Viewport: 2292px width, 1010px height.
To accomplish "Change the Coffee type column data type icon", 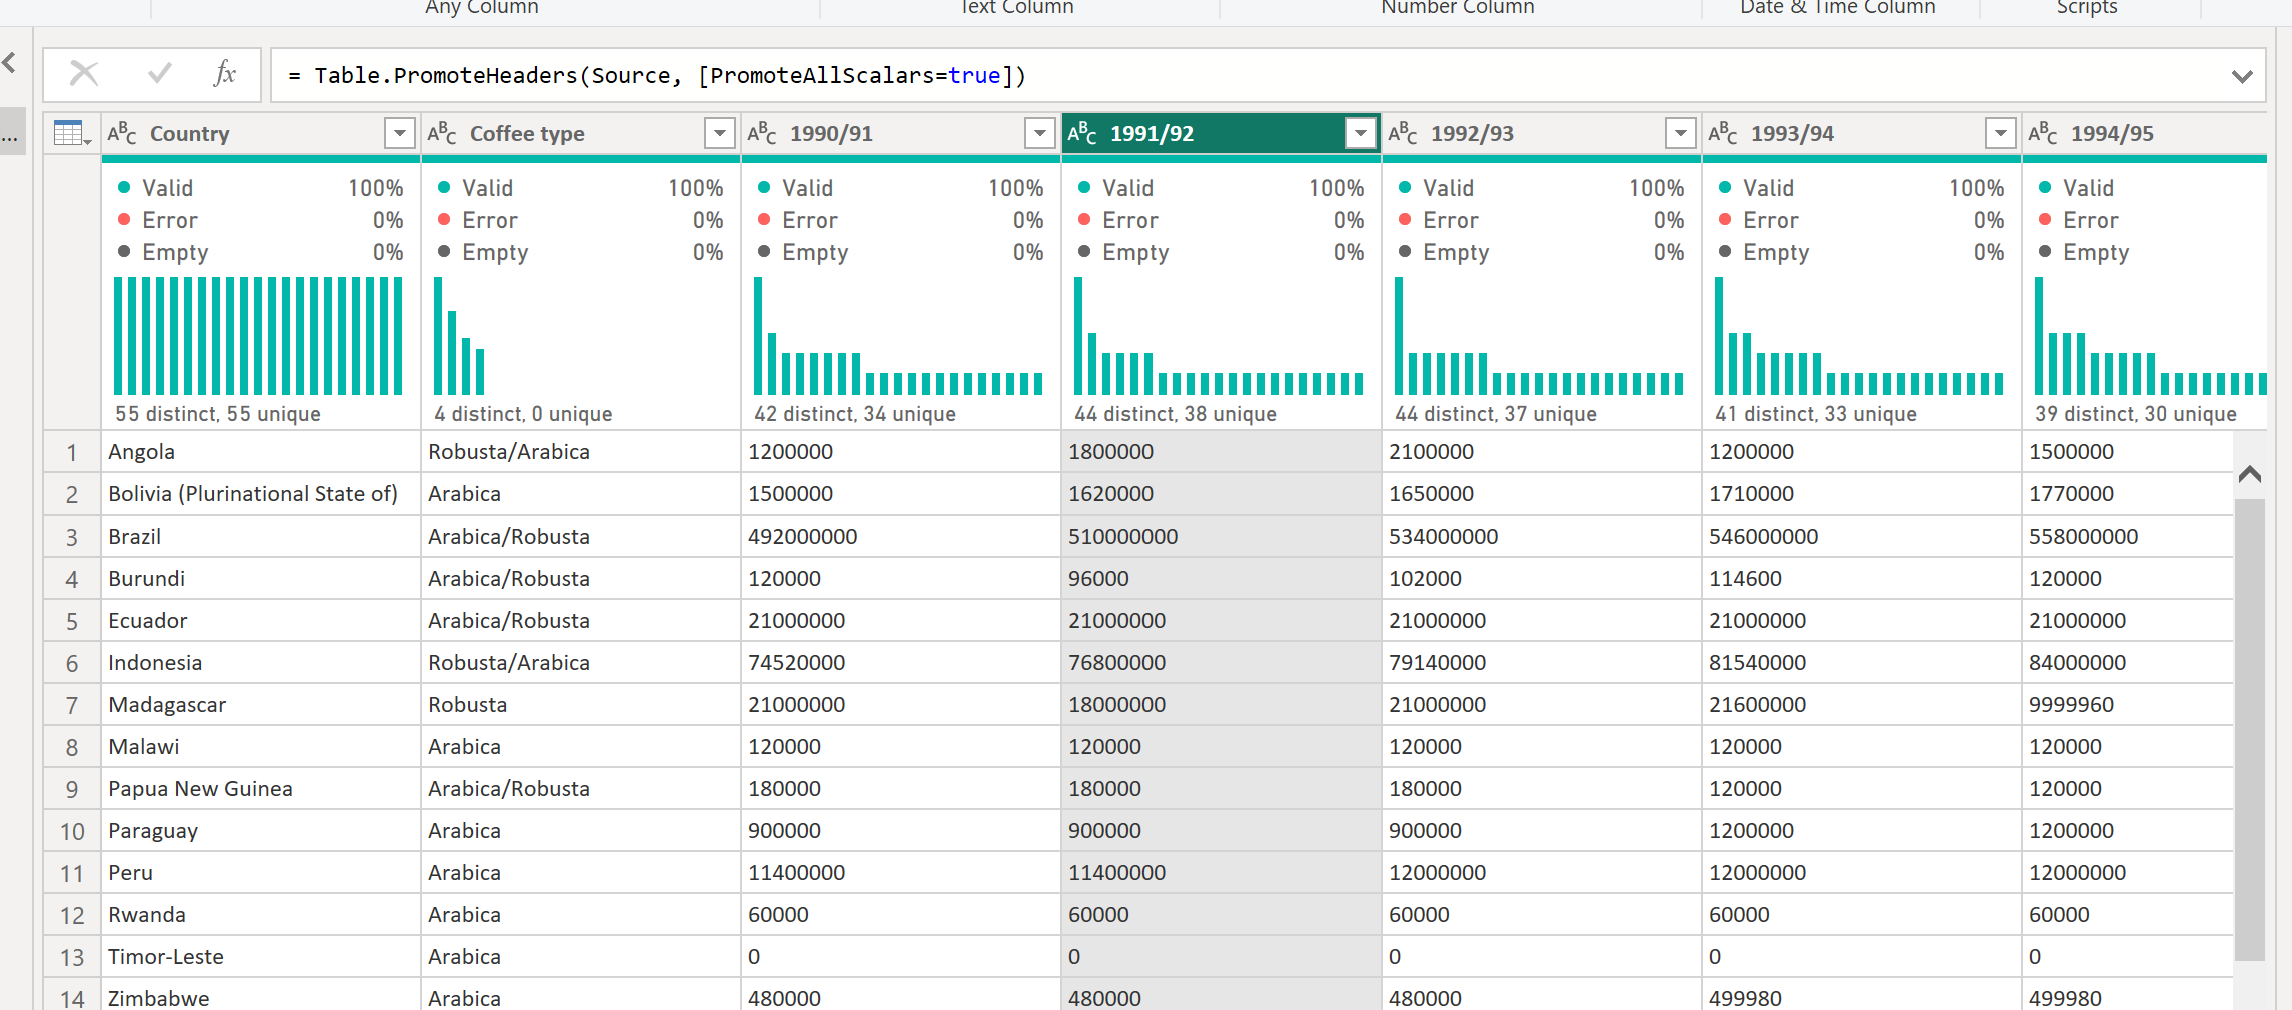I will [x=442, y=133].
